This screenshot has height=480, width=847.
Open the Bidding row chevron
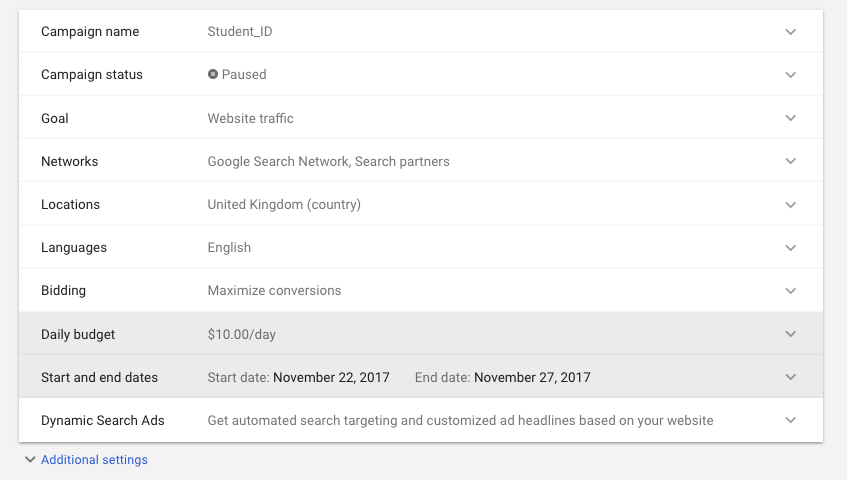coord(791,291)
